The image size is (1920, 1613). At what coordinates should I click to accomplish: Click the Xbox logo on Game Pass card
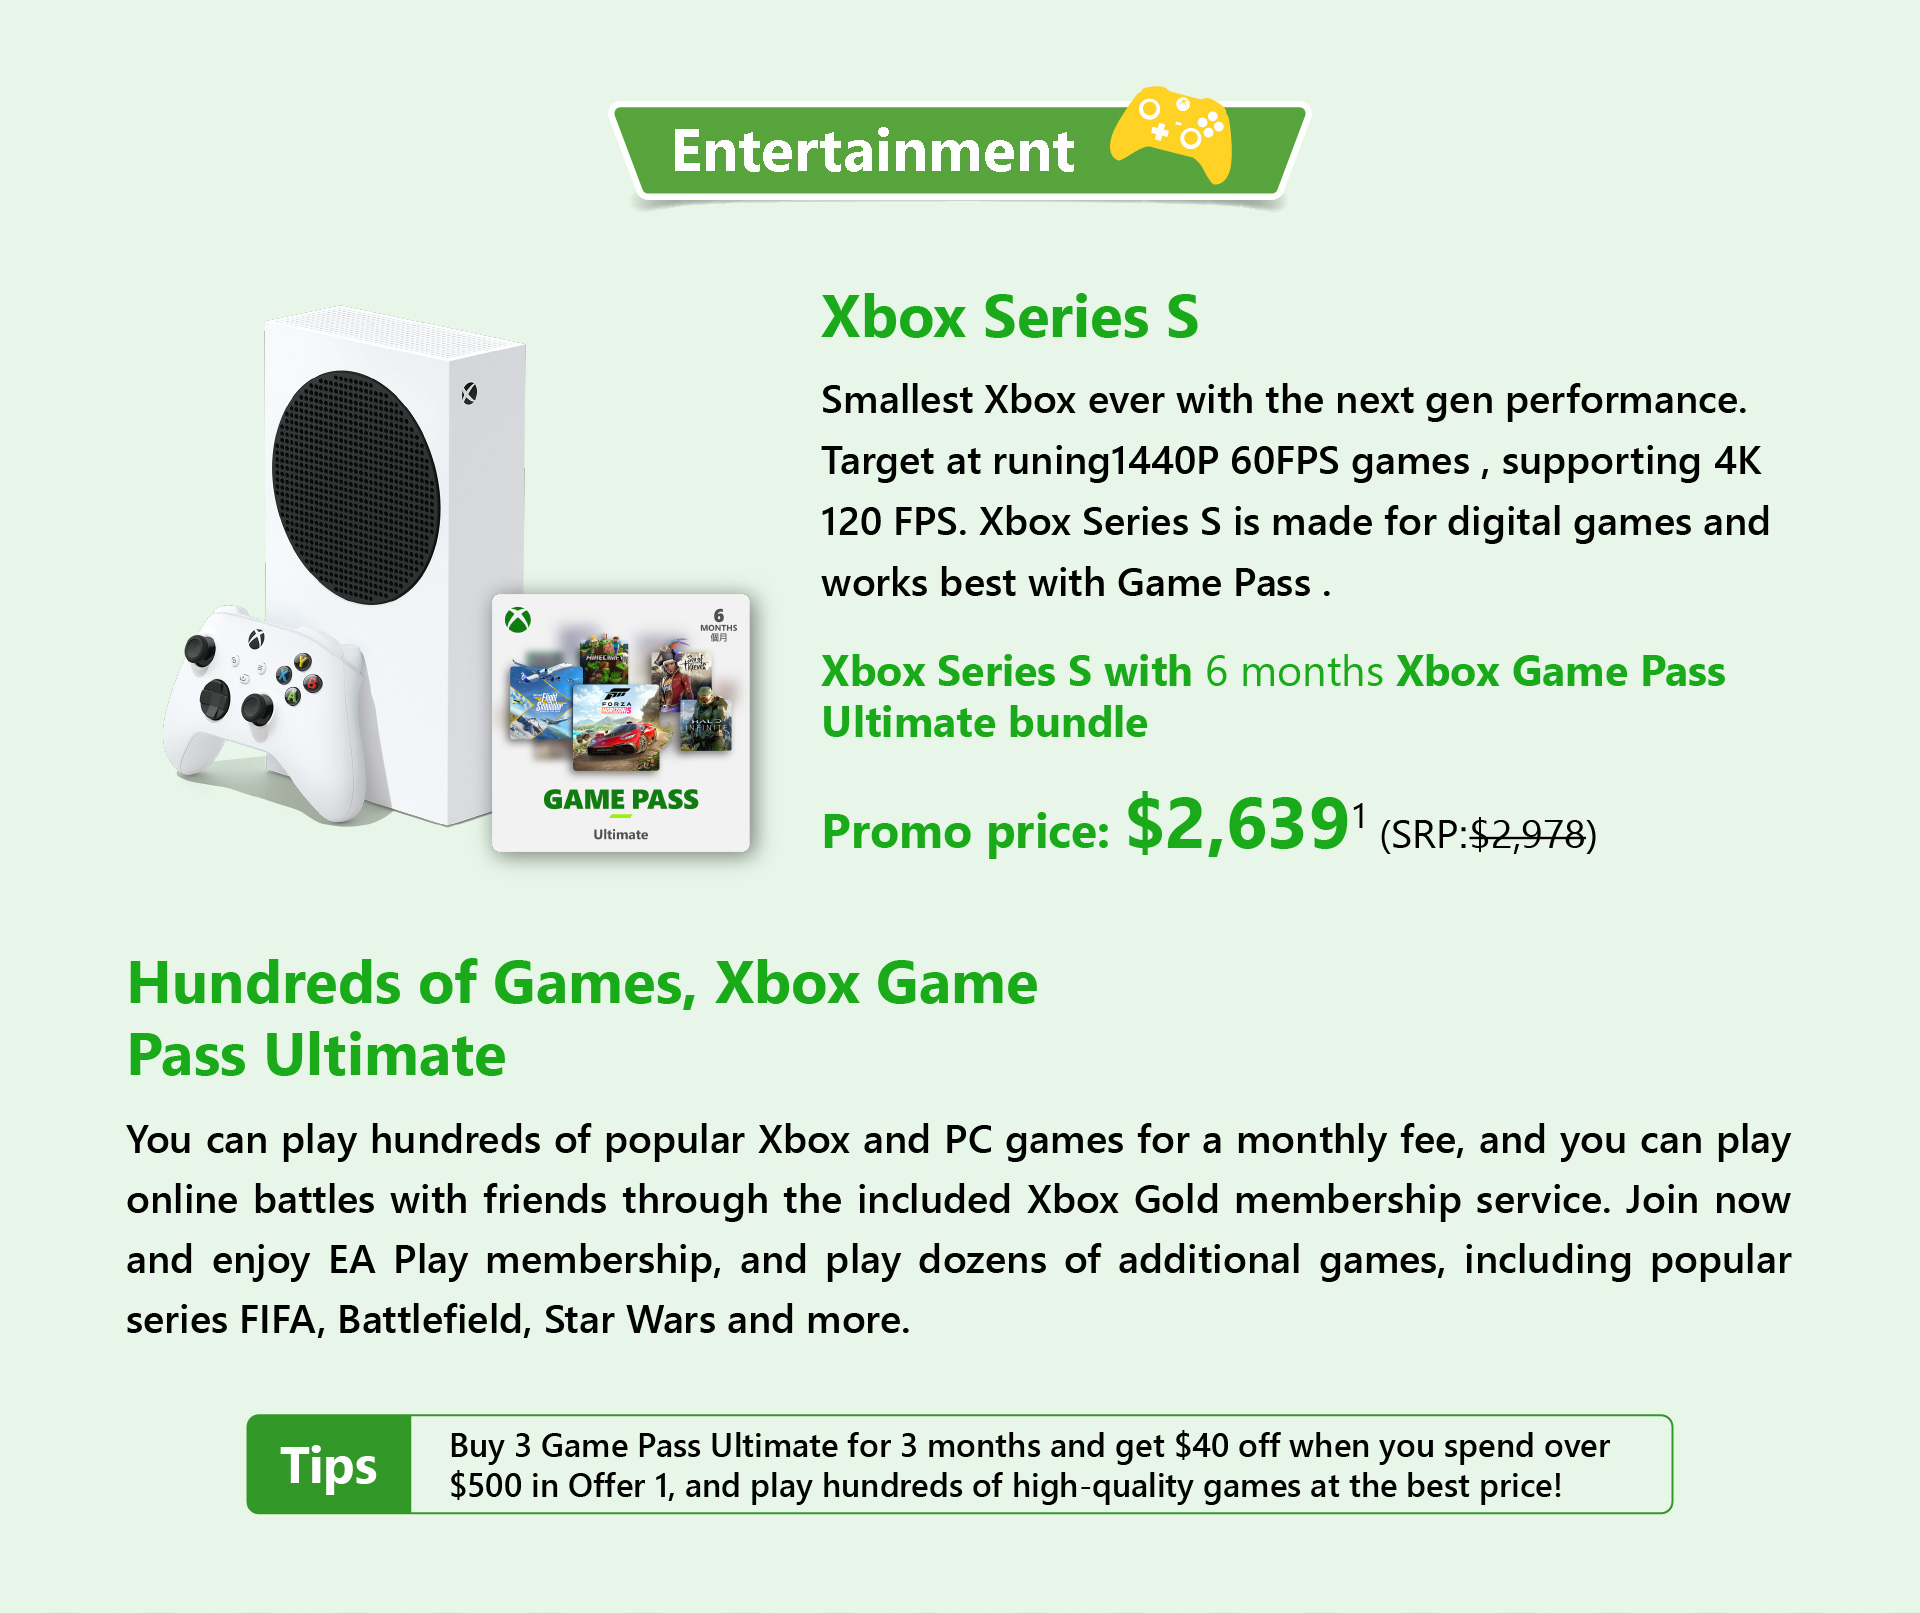pyautogui.click(x=518, y=620)
